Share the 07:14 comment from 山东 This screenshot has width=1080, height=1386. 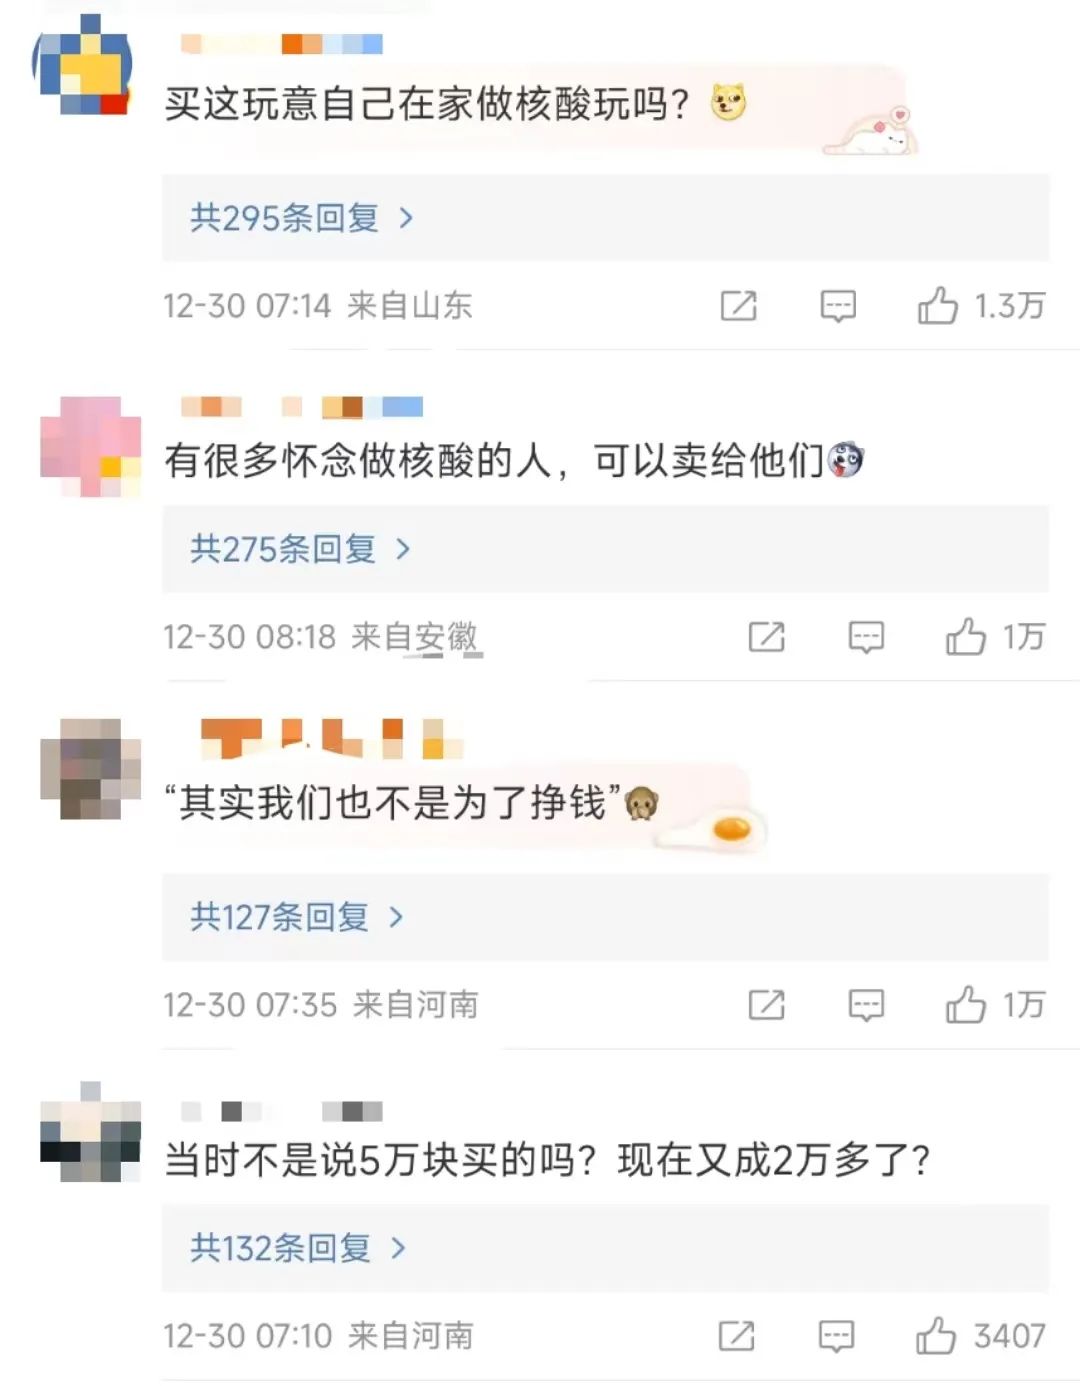(x=739, y=306)
